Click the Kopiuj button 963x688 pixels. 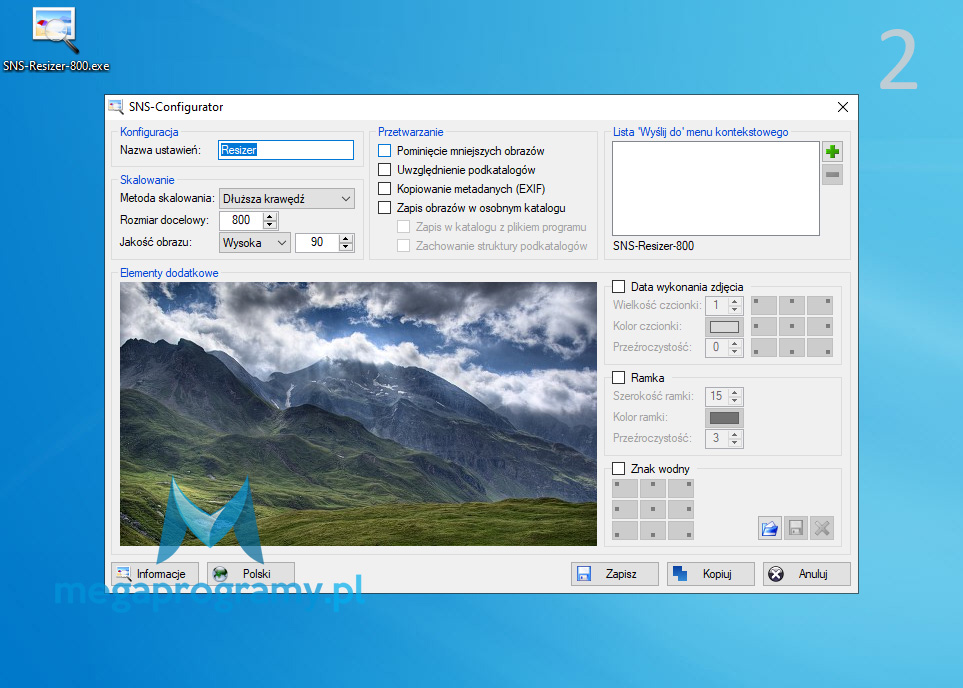coord(711,574)
